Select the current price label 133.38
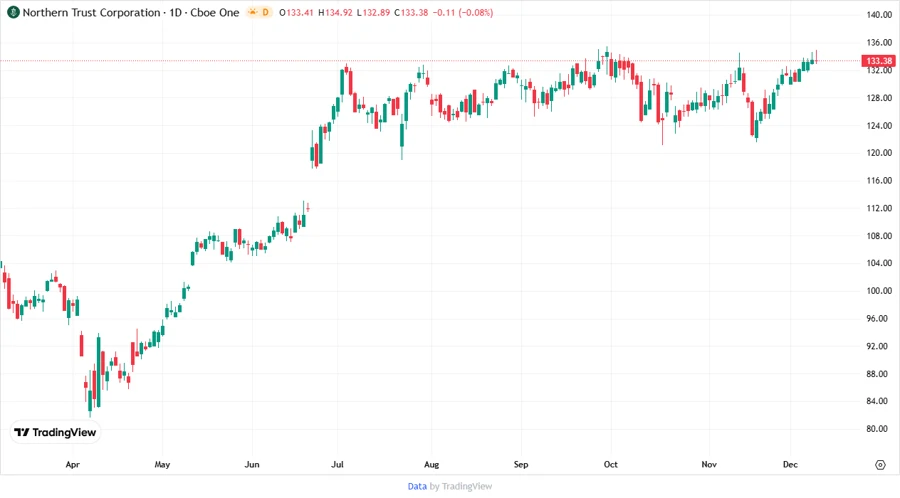 [879, 61]
